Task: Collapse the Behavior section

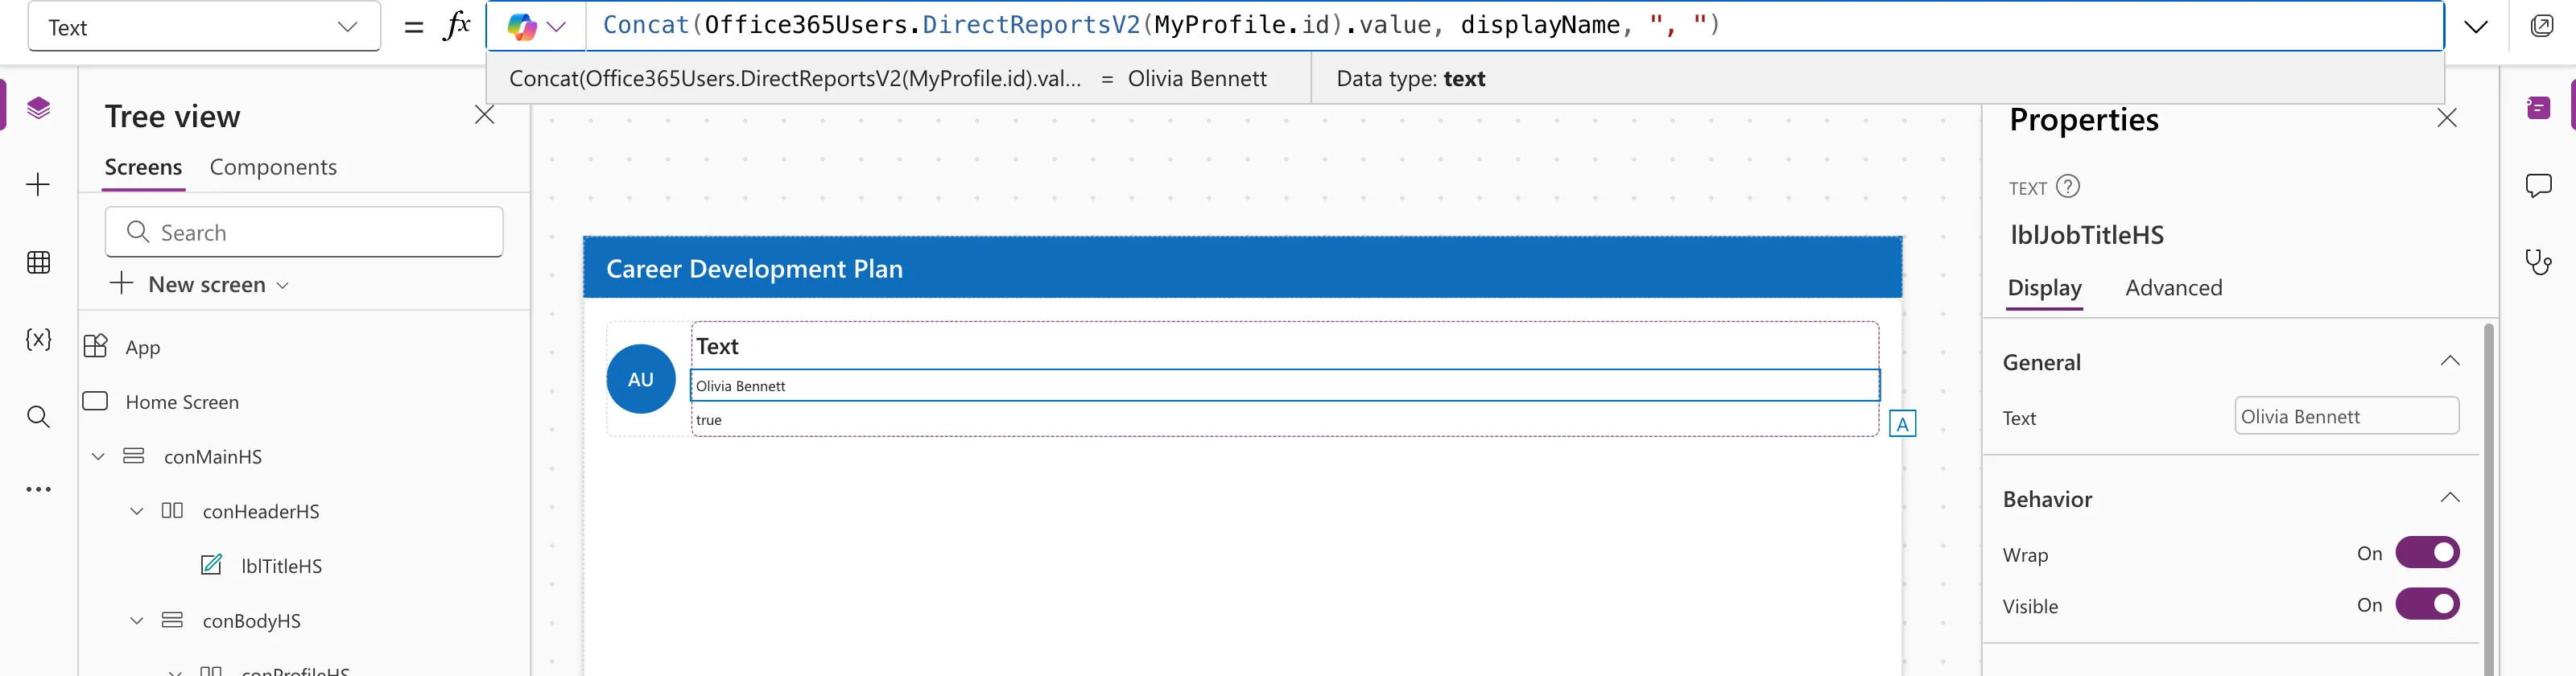Action: pyautogui.click(x=2449, y=498)
